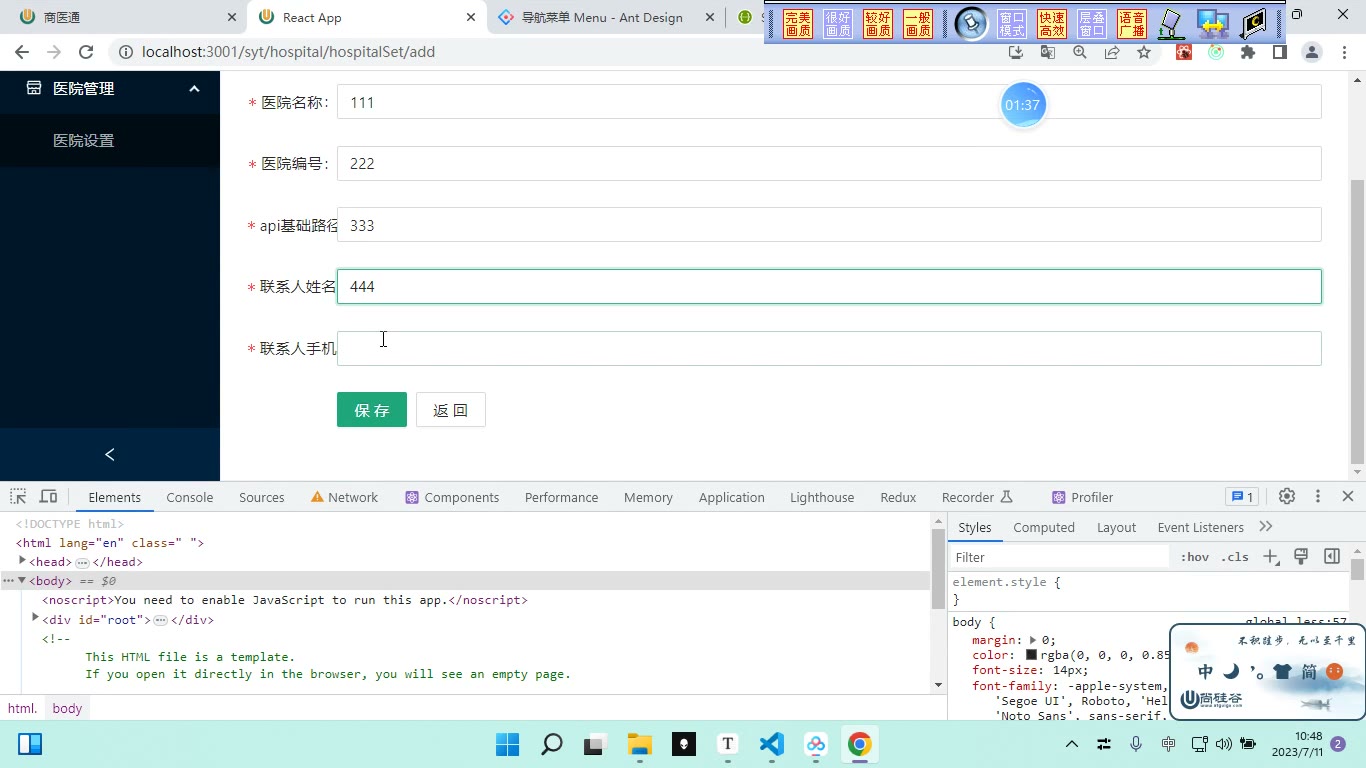The height and width of the screenshot is (768, 1366).
Task: Switch to the Console tab
Action: coord(190,497)
